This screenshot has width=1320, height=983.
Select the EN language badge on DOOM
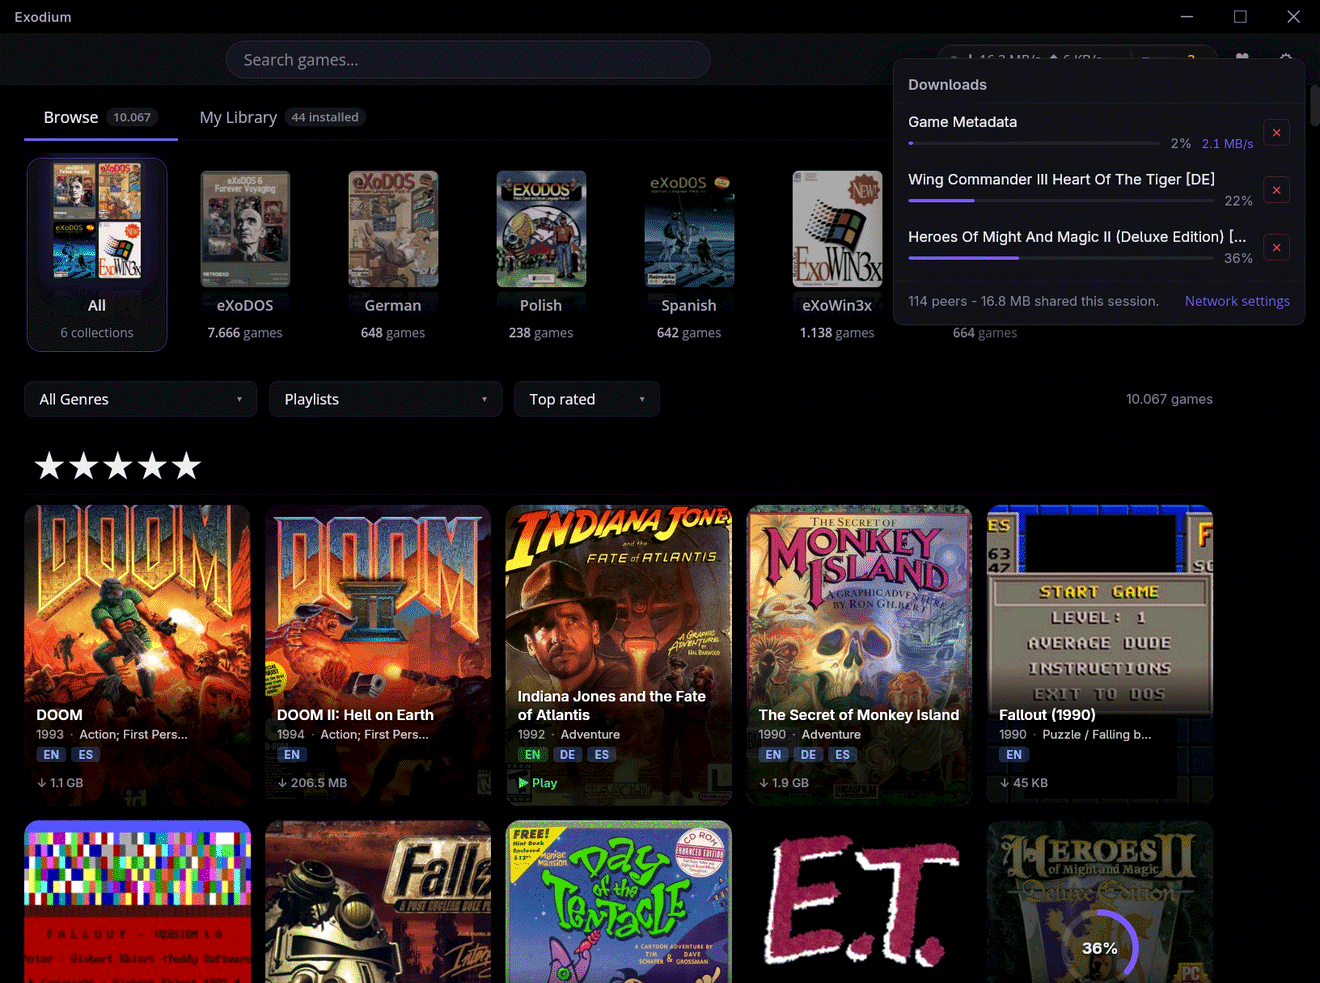pyautogui.click(x=51, y=755)
